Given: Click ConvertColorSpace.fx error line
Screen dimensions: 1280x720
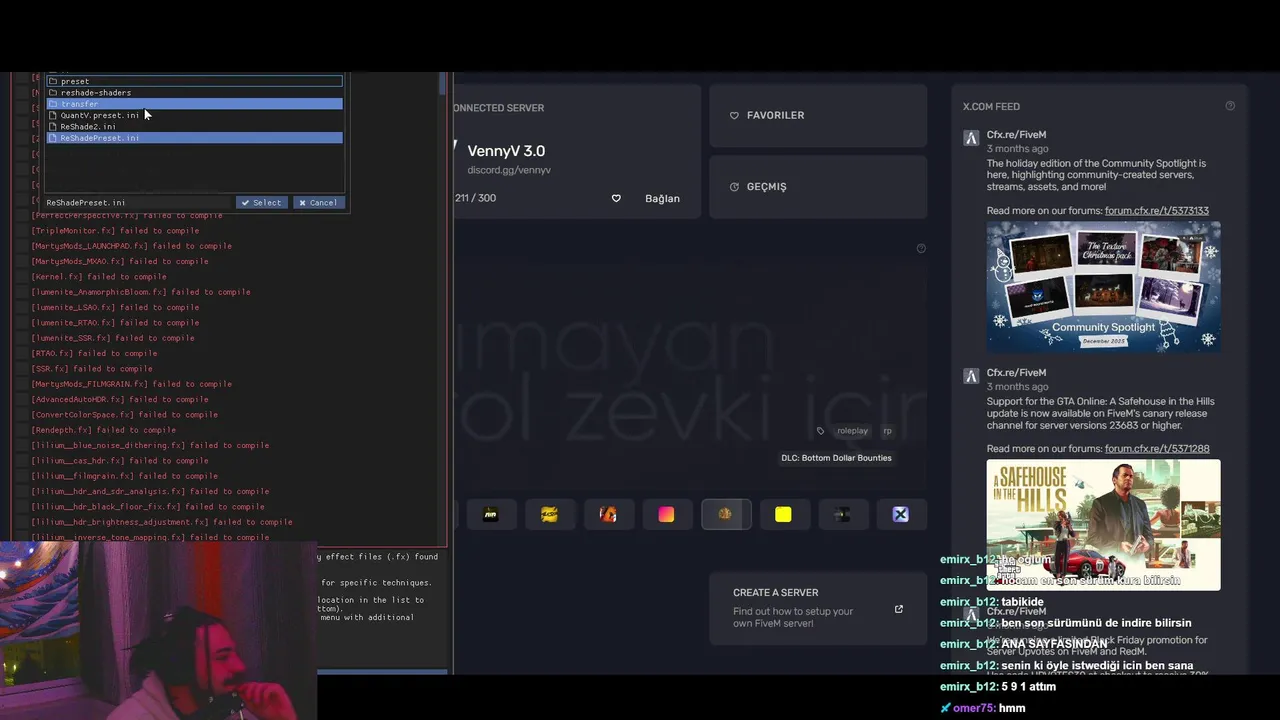Looking at the screenshot, I should (124, 415).
